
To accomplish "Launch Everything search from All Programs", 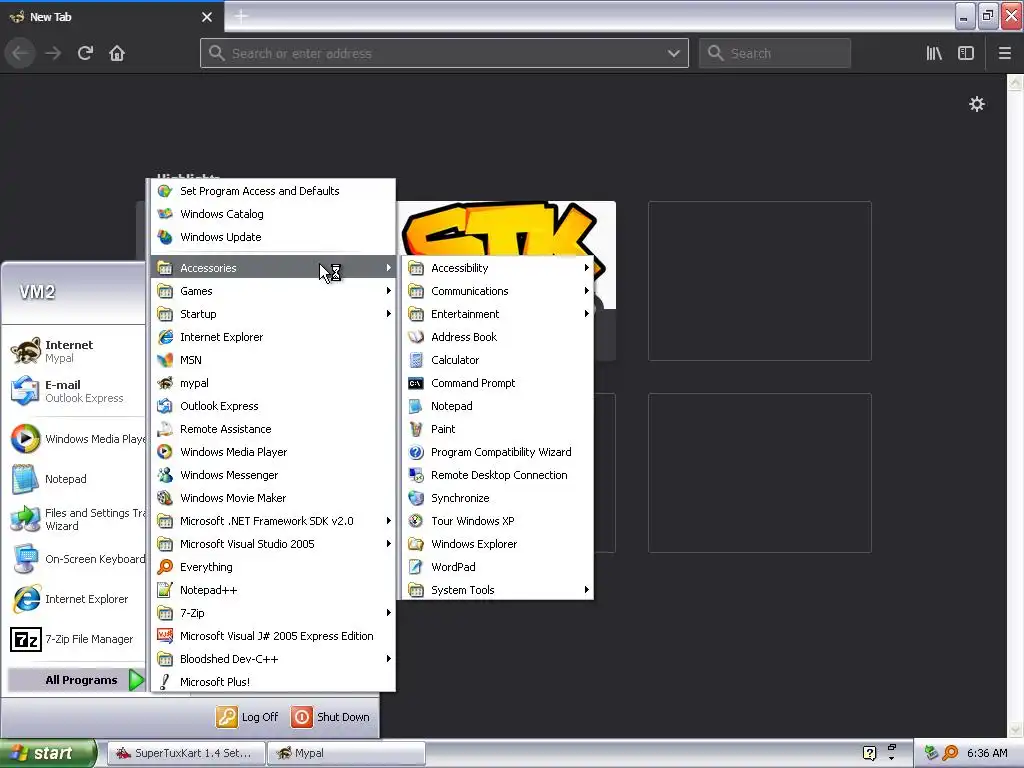I will [273, 567].
